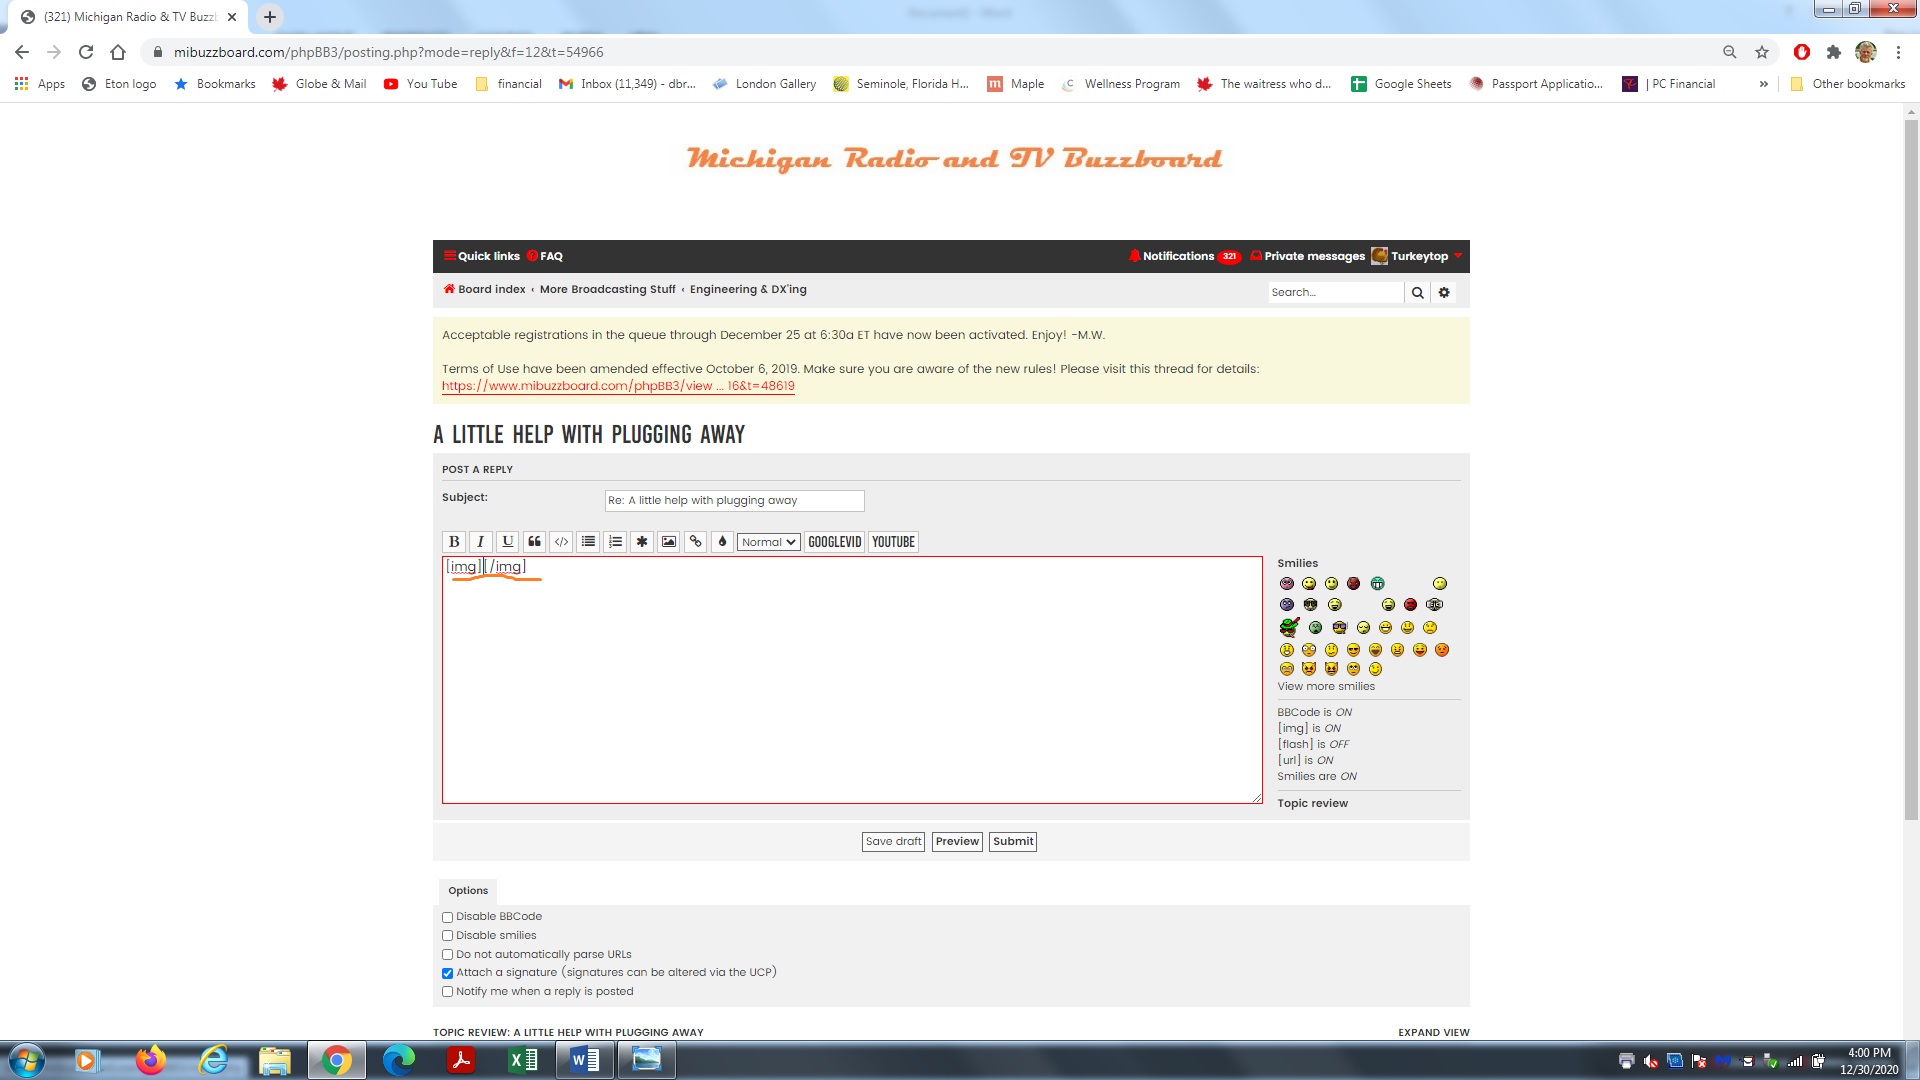Enable Notify me when reply posted
The height and width of the screenshot is (1080, 1920).
[x=448, y=992]
